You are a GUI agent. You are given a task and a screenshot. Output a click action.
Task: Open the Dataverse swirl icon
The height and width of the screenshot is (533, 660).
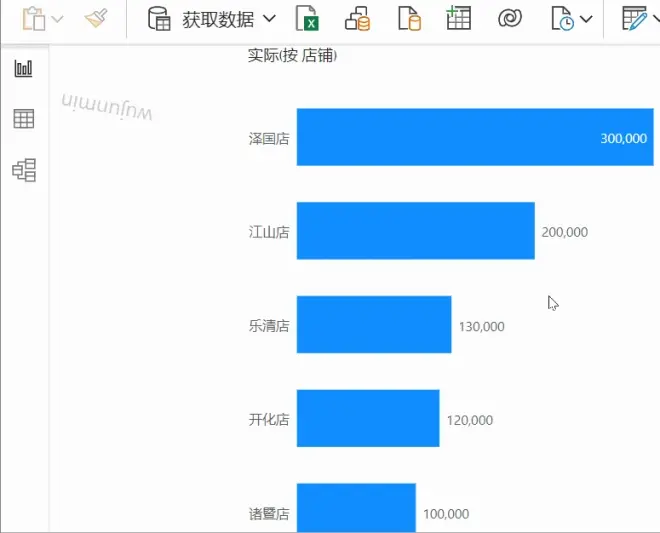pos(510,18)
